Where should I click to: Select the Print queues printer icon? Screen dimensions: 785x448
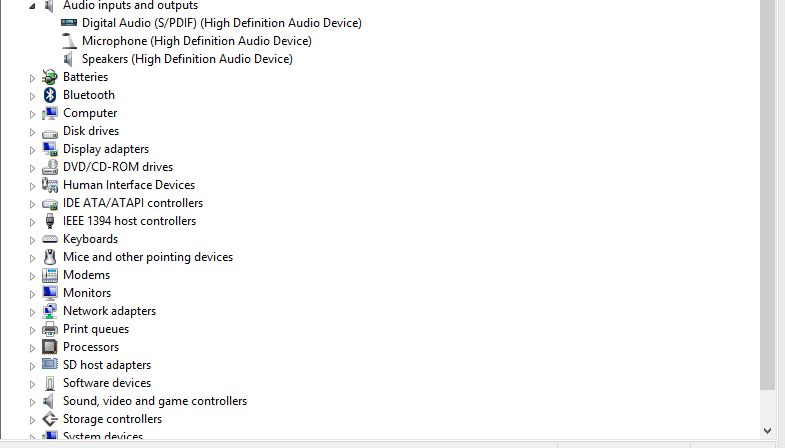click(50, 329)
